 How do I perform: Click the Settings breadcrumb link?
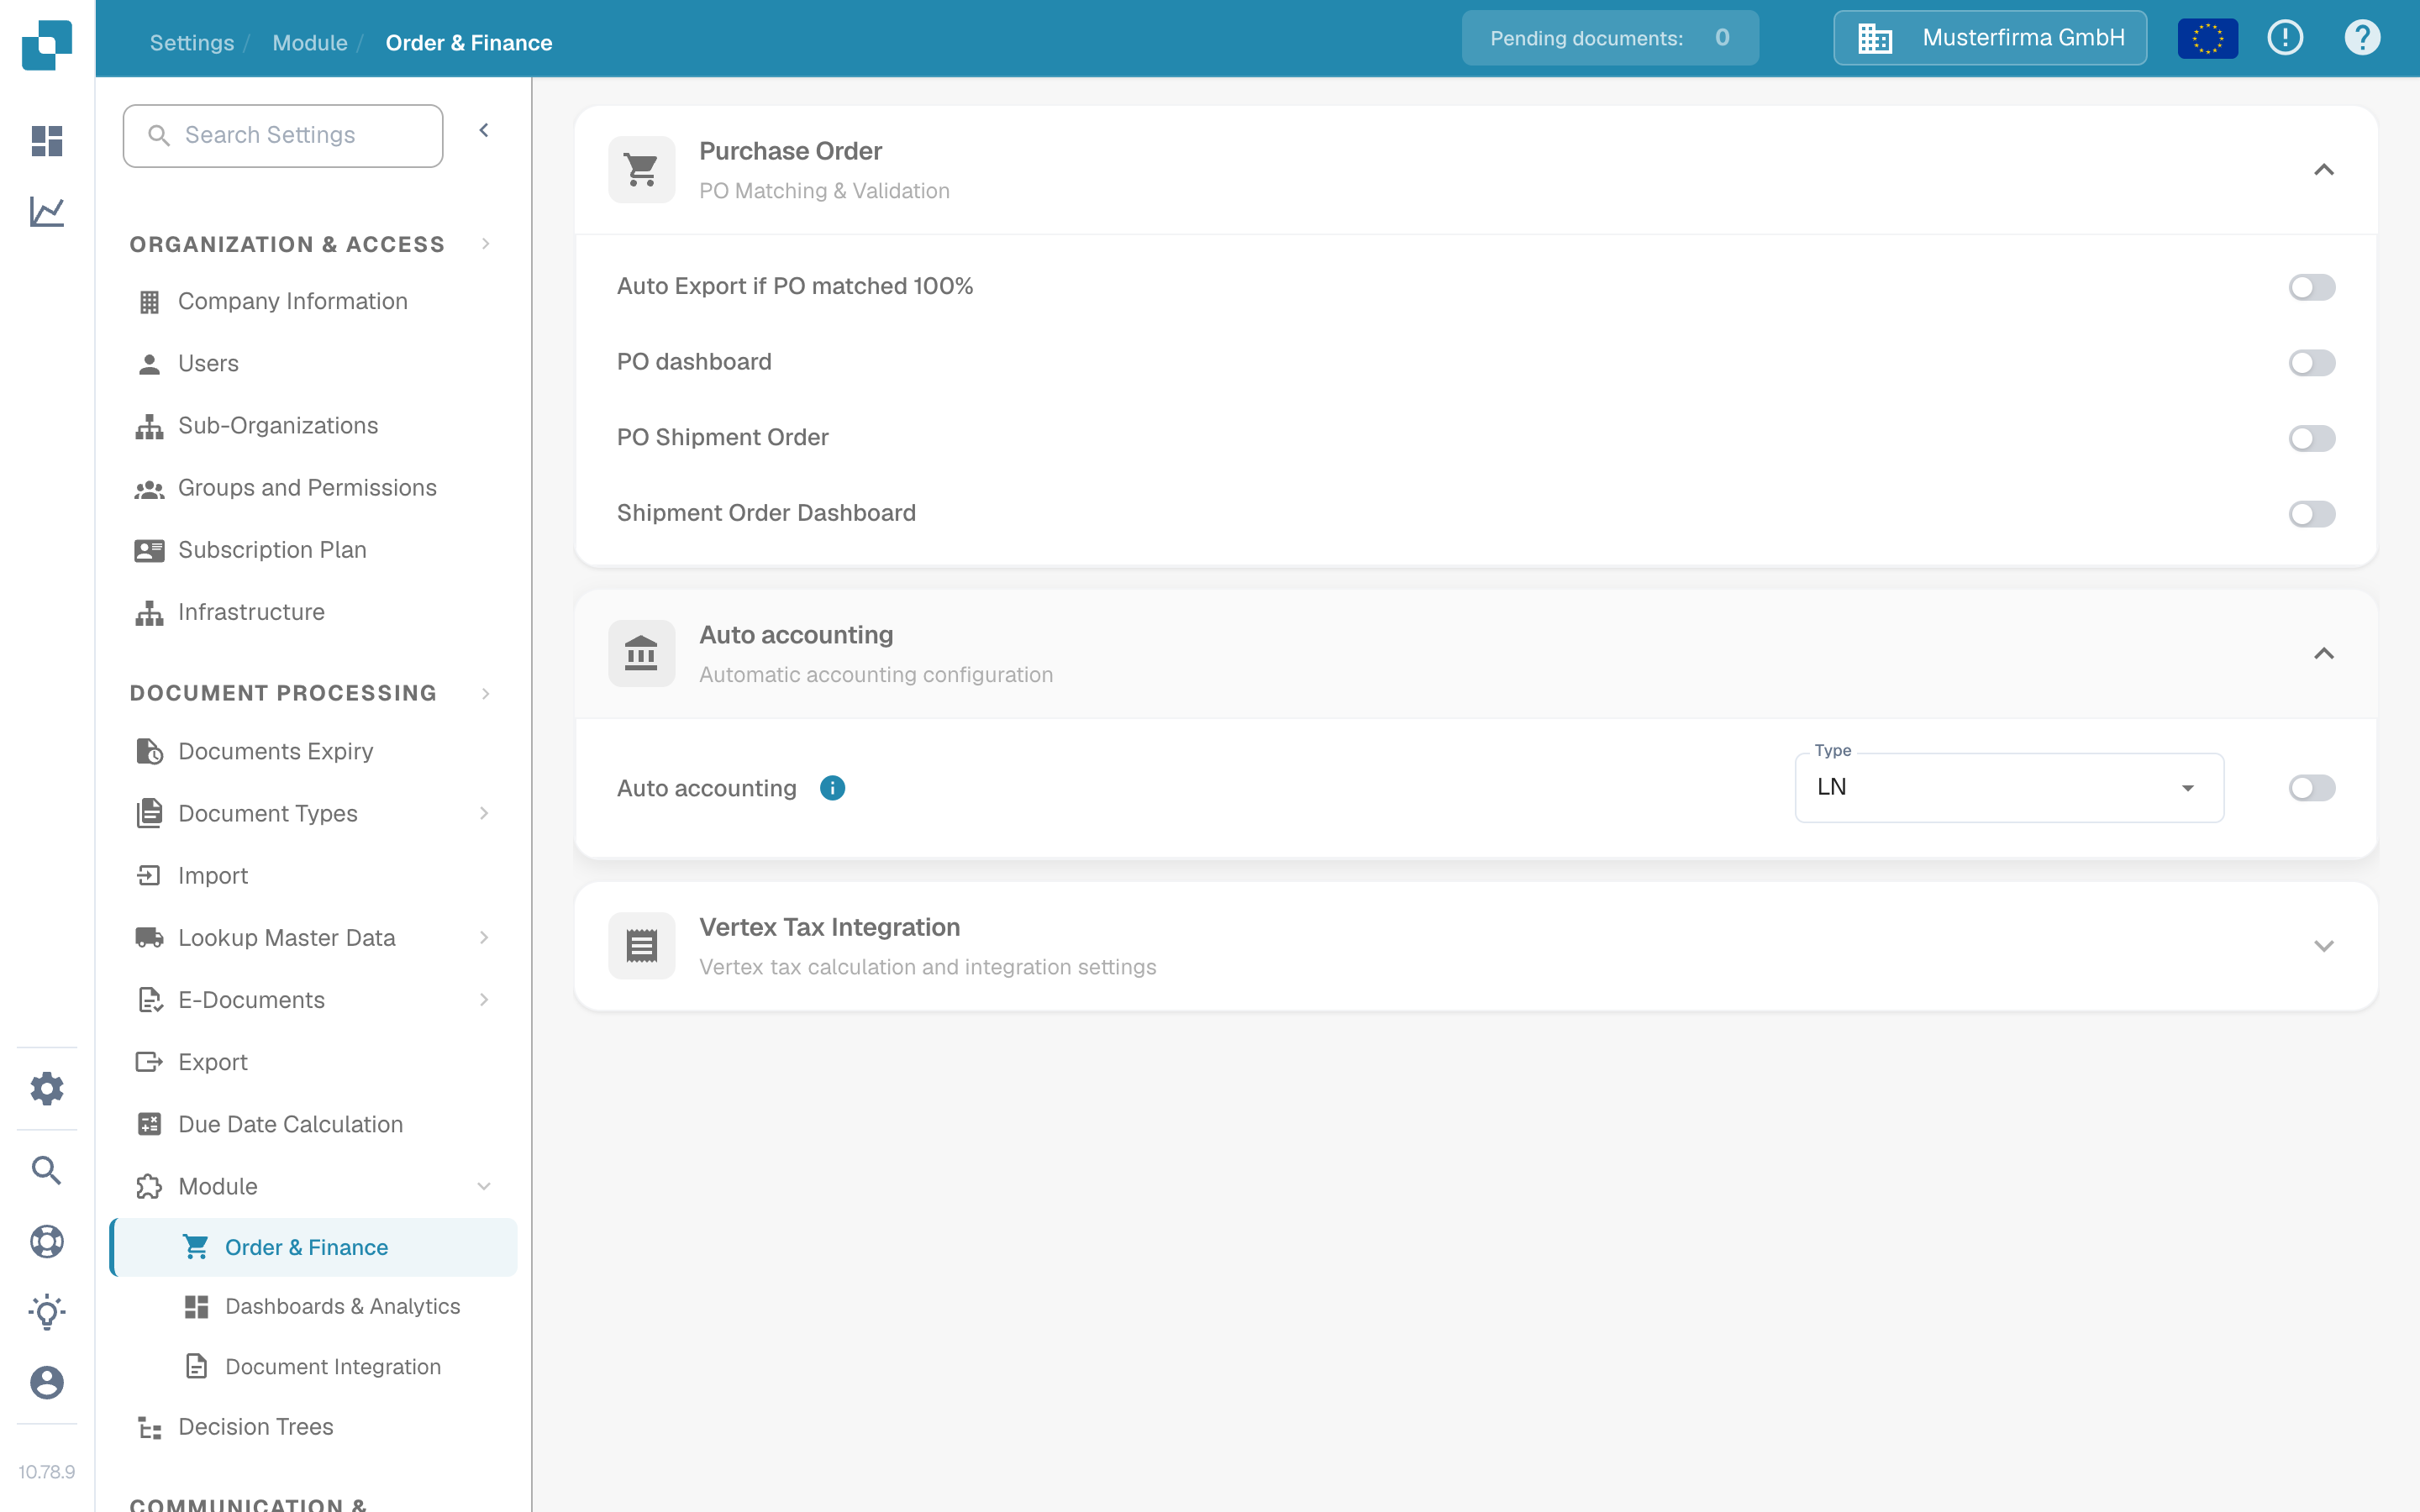192,43
